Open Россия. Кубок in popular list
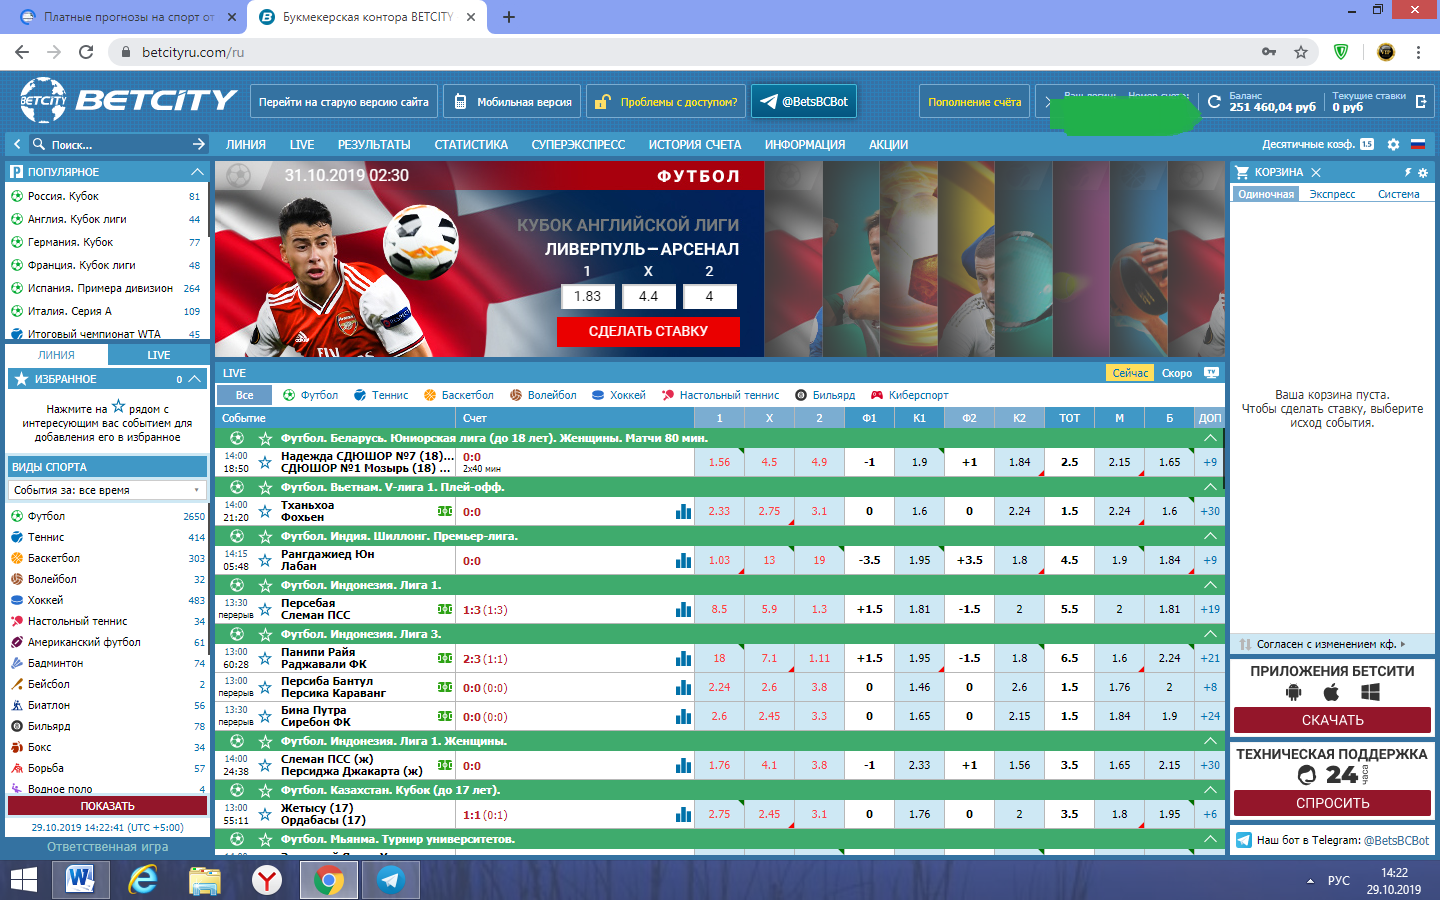This screenshot has width=1440, height=900. pos(63,196)
